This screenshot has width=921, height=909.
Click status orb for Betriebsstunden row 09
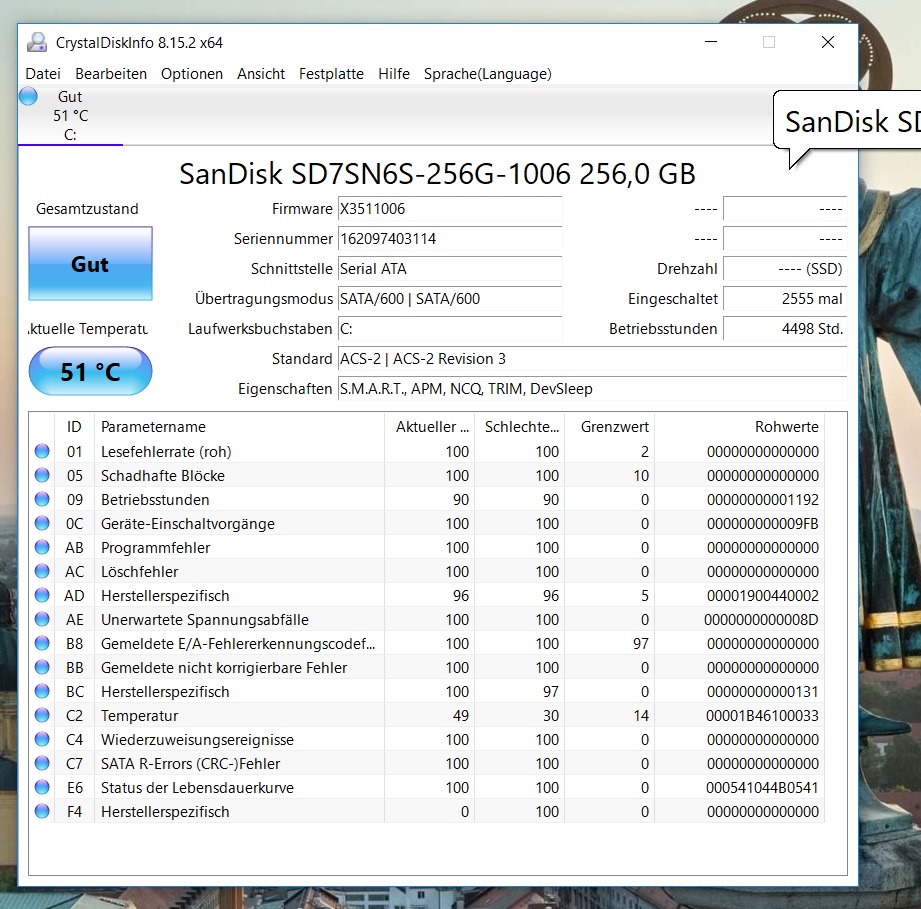tap(42, 499)
